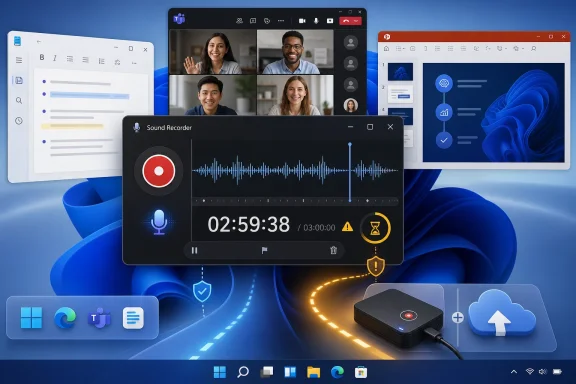The image size is (576, 384).
Task: Open the volume icon in system tray
Action: click(x=543, y=372)
